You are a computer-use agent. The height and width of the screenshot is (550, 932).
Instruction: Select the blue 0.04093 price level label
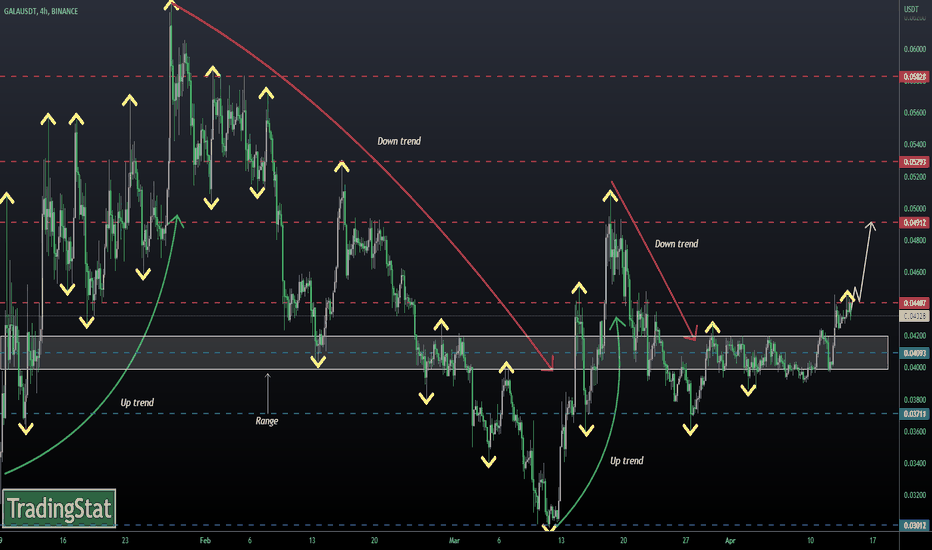tap(915, 353)
